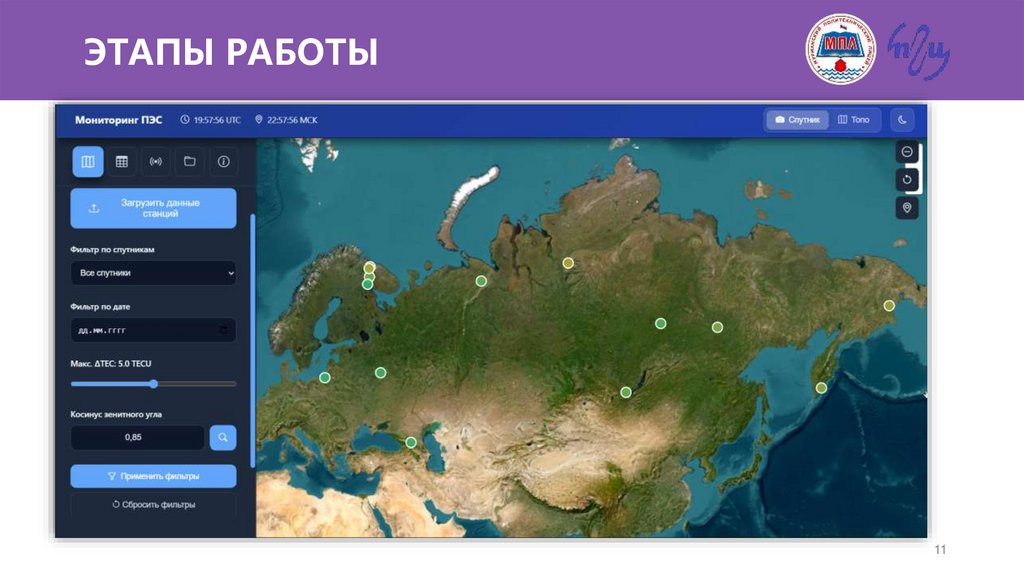Switch map to 'Топо' topographic layer
This screenshot has width=1024, height=574.
[x=854, y=120]
